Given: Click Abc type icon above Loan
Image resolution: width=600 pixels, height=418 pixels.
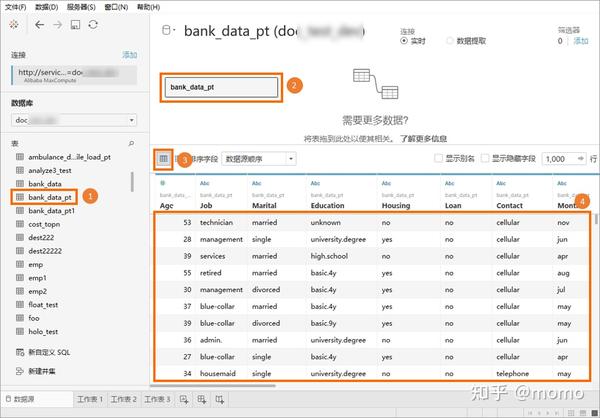Looking at the screenshot, I should [450, 183].
